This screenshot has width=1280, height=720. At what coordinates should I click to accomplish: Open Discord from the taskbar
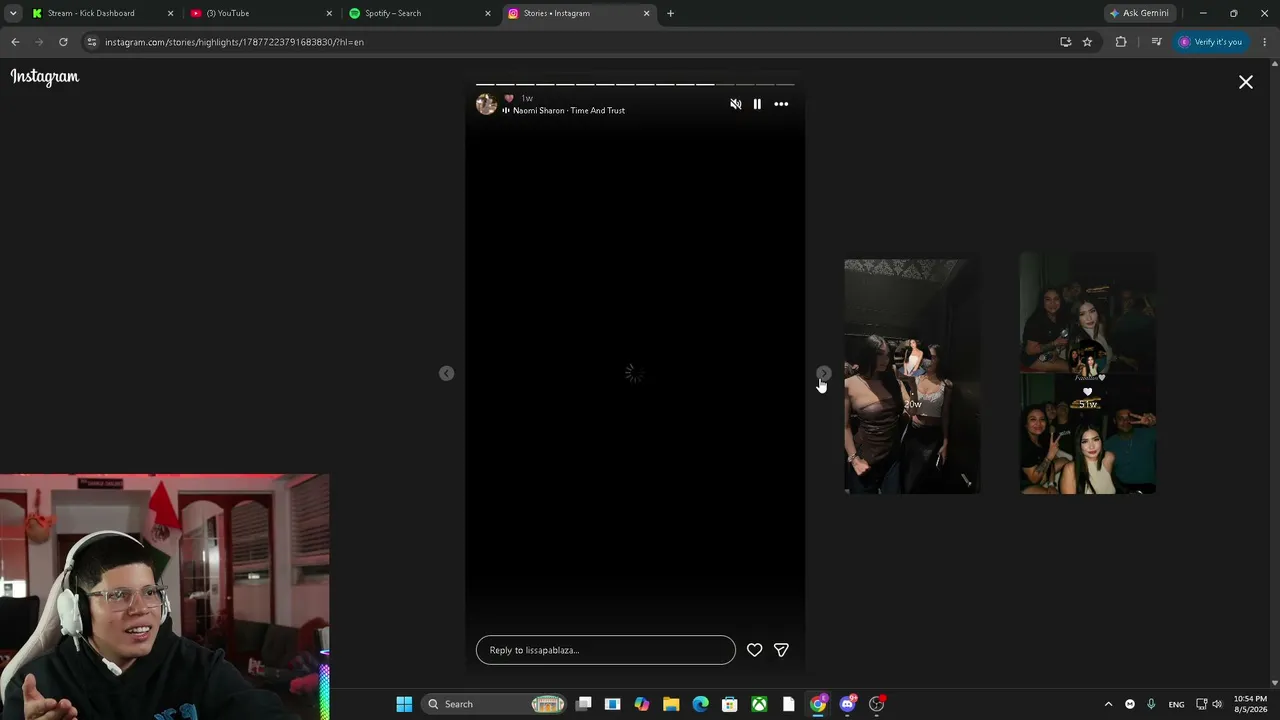tap(847, 704)
